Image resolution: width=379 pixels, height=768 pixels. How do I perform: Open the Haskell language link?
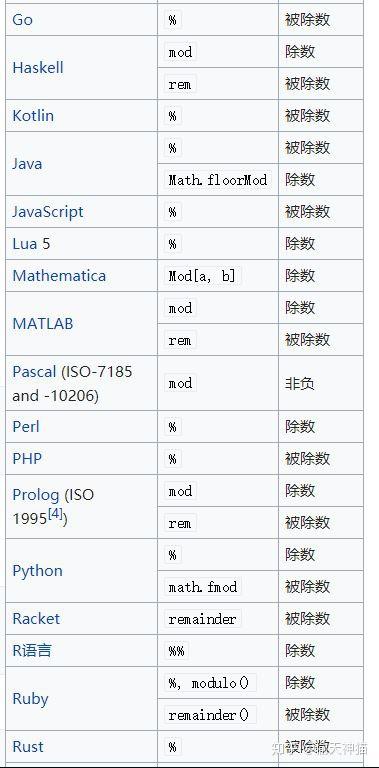pos(38,68)
